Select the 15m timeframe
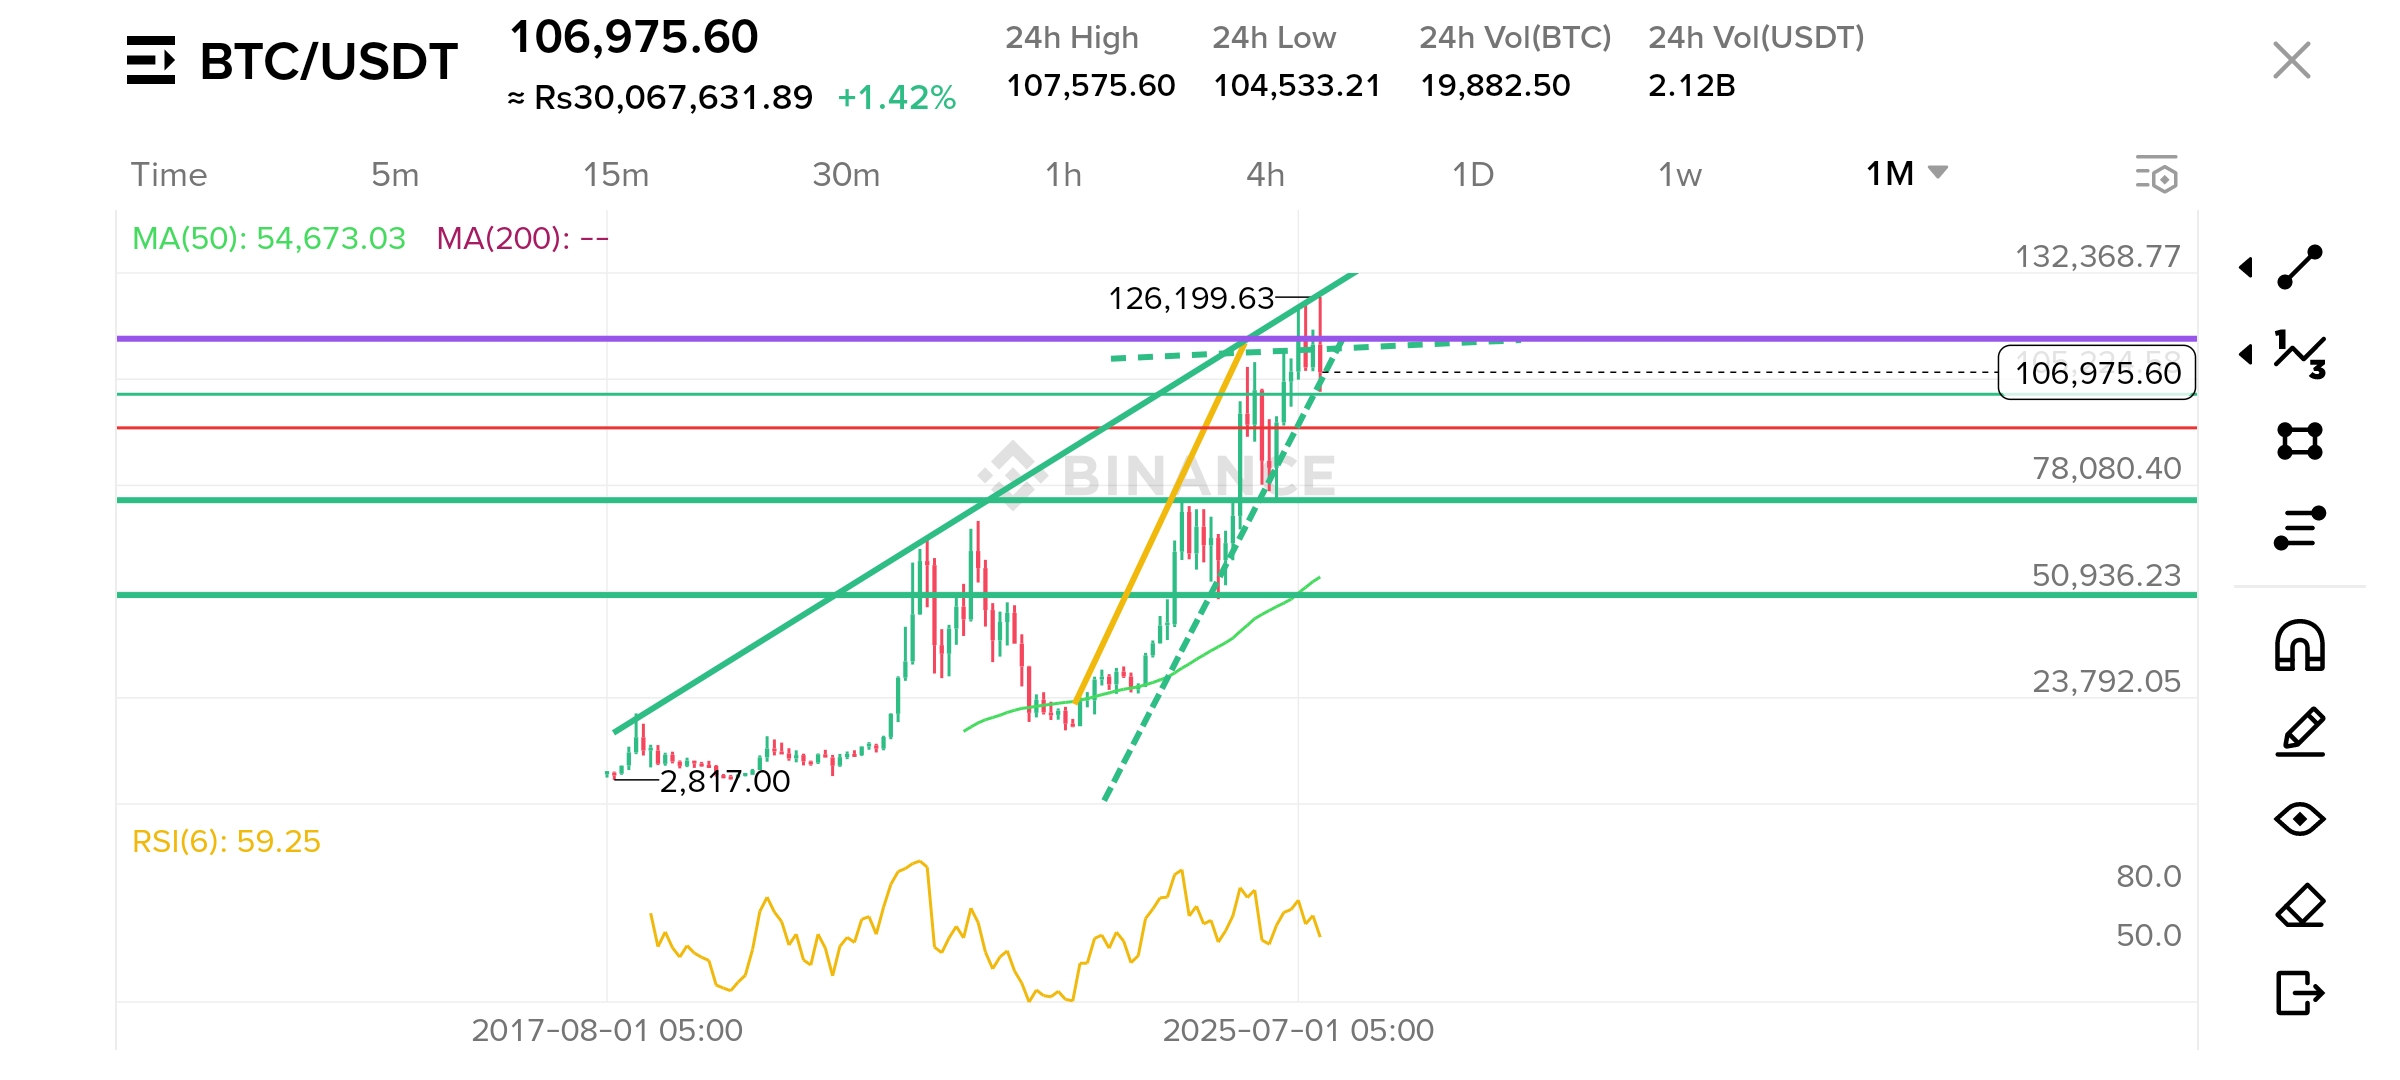 (616, 175)
